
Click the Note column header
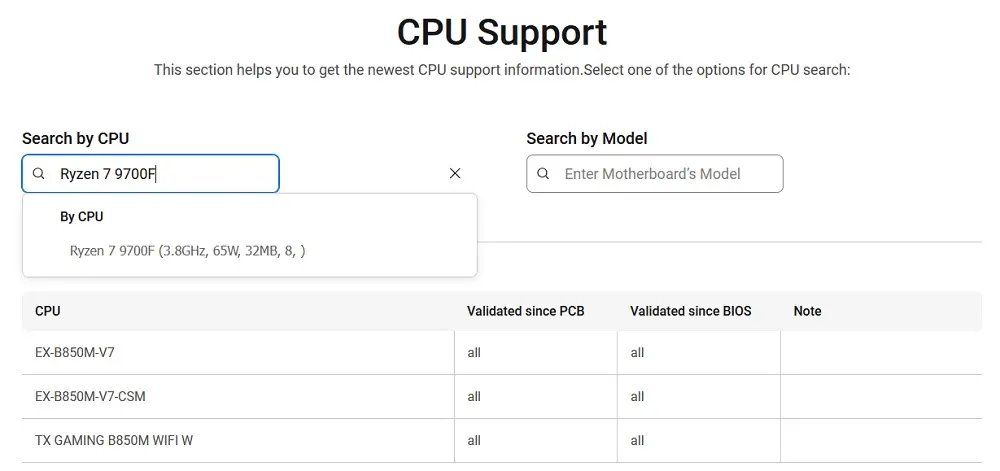(807, 311)
